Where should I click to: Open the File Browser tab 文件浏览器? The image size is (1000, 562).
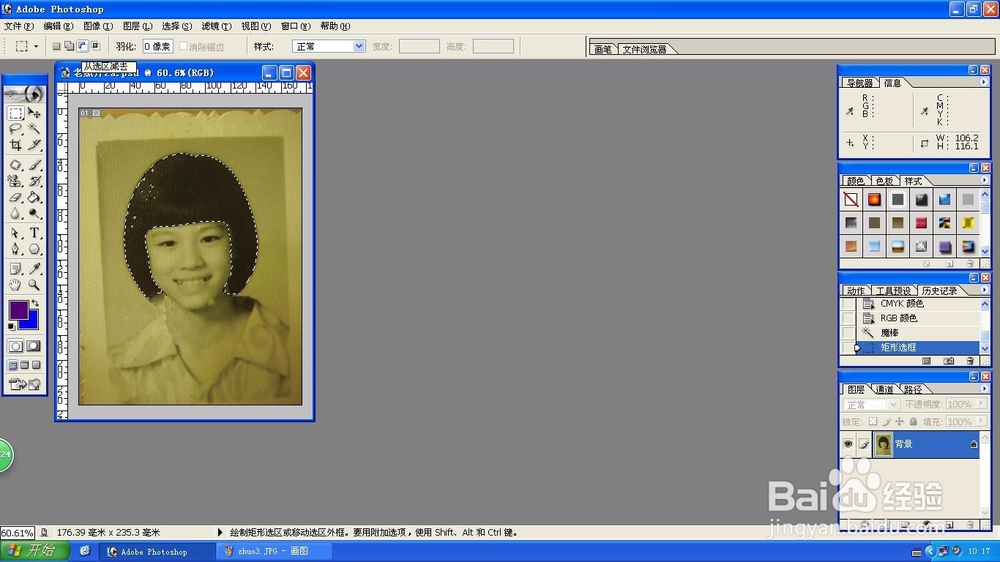(x=644, y=49)
